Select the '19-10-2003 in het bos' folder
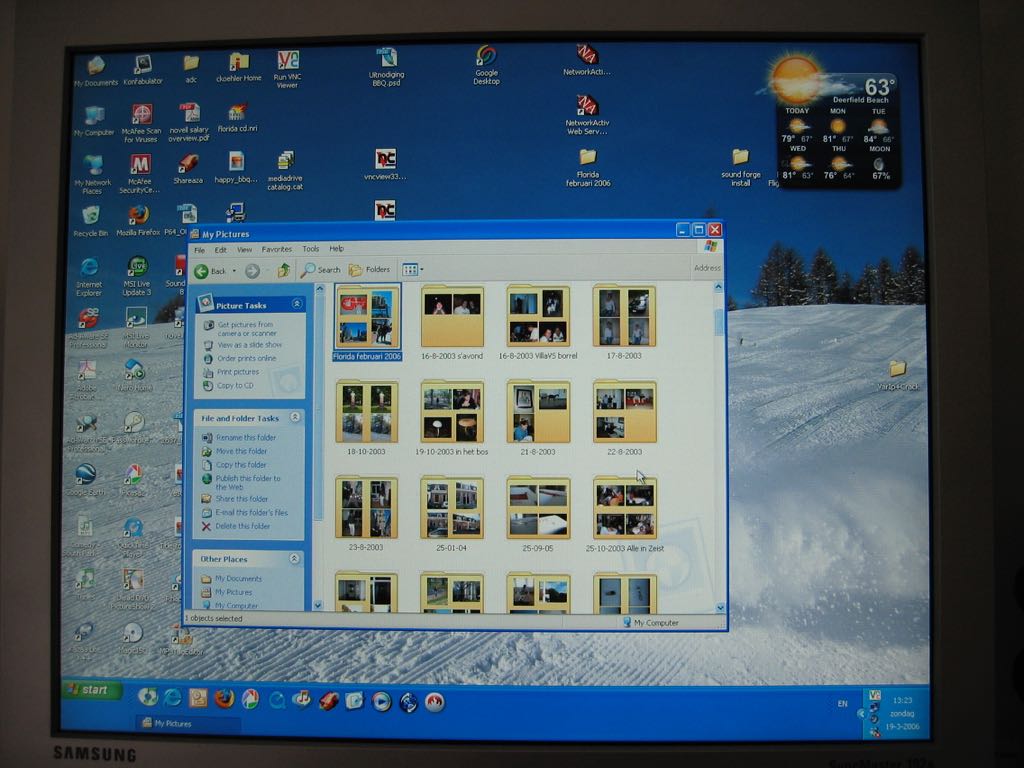The width and height of the screenshot is (1024, 768). tap(452, 412)
